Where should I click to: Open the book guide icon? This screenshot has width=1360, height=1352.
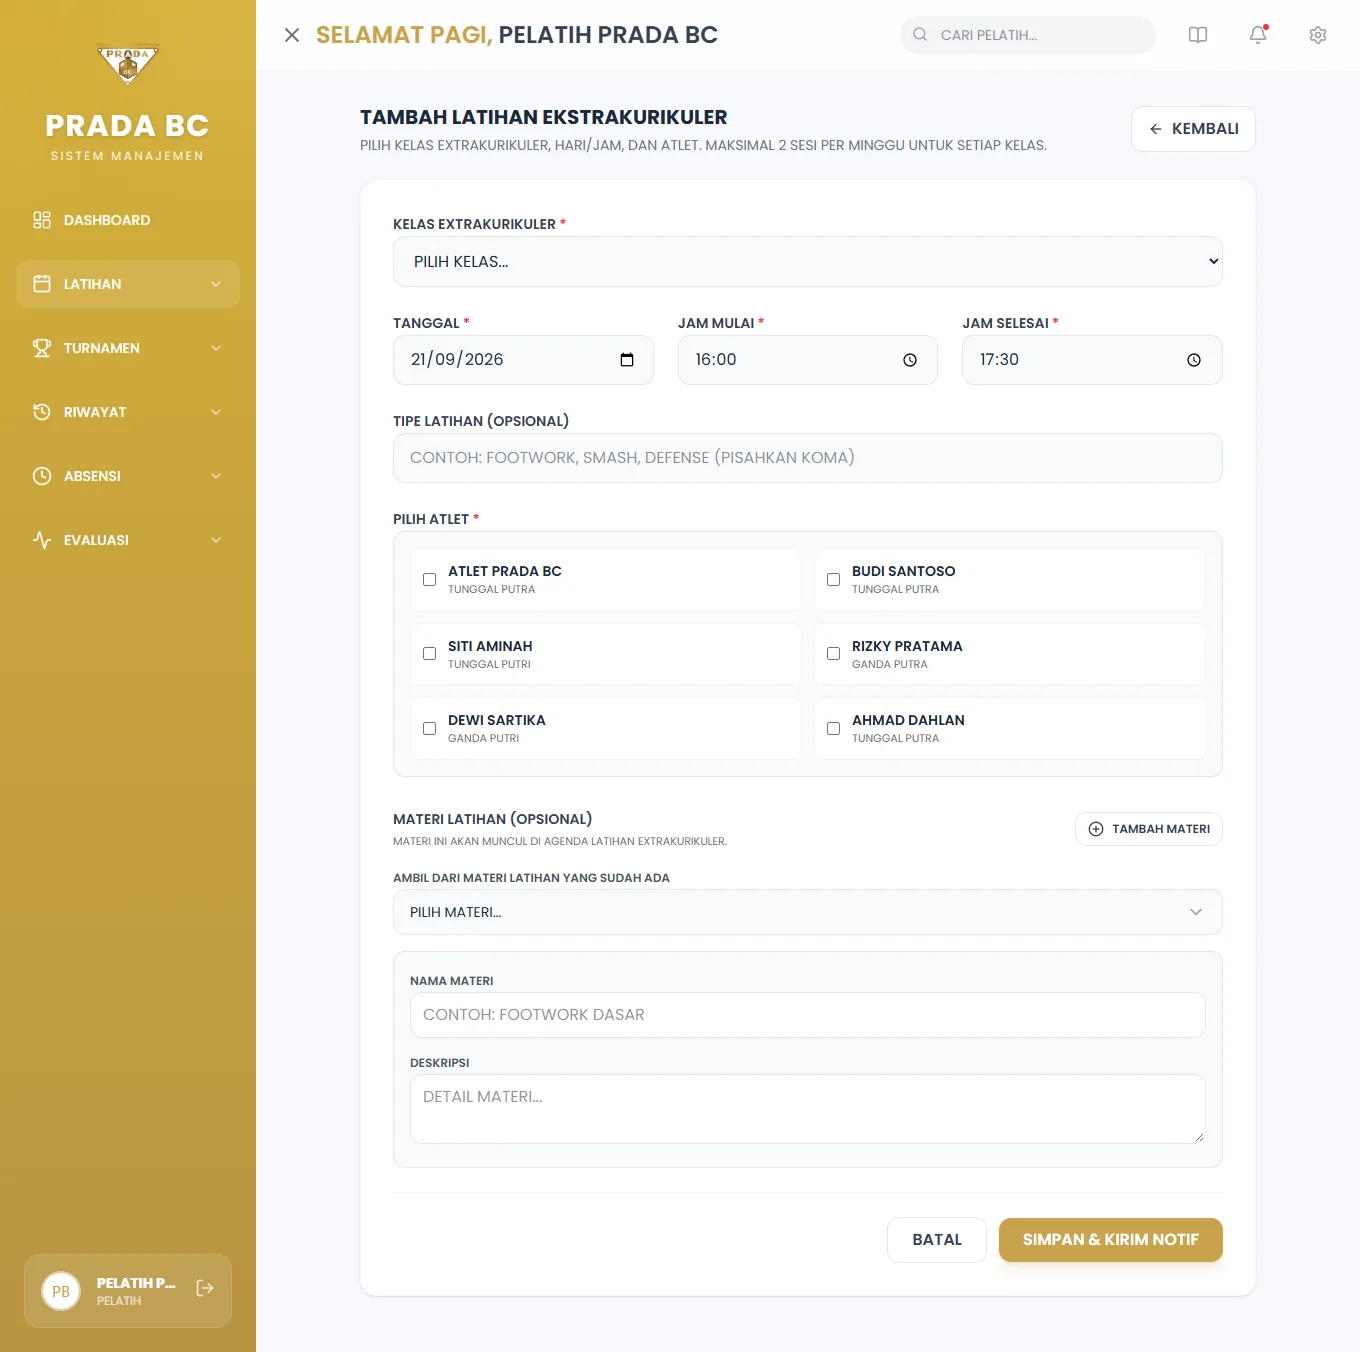pos(1198,35)
